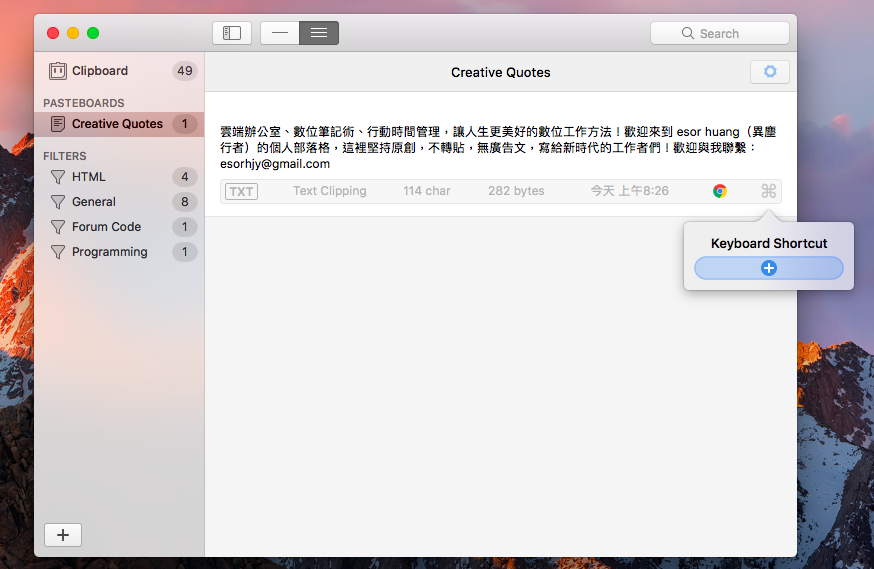Viewport: 874px width, 569px height.
Task: Open the gear settings menu
Action: pyautogui.click(x=770, y=72)
